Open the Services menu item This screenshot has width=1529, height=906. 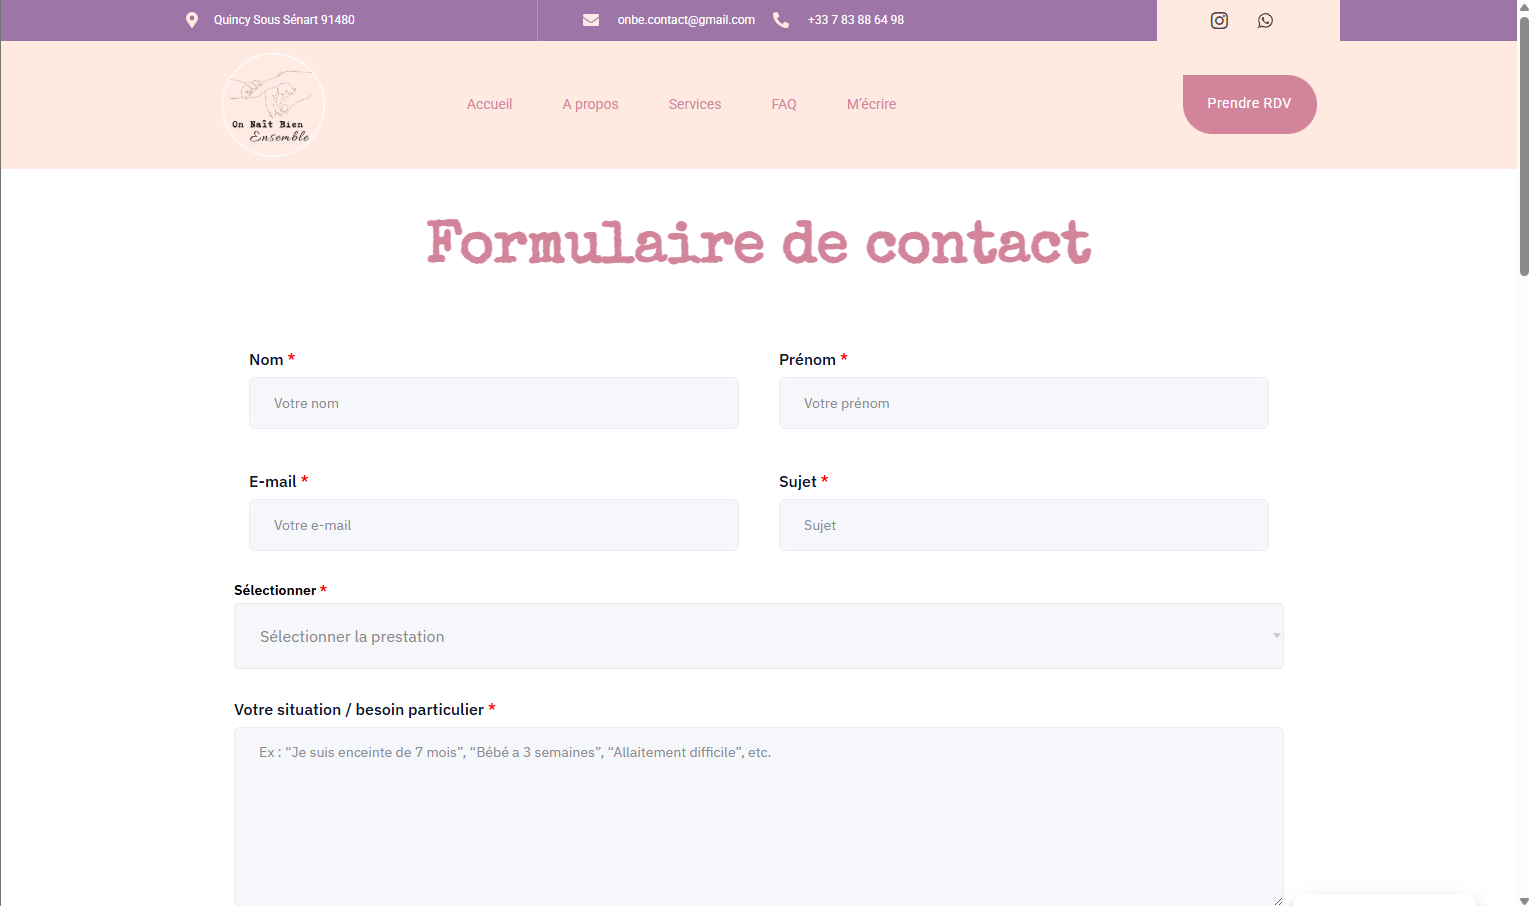coord(694,104)
